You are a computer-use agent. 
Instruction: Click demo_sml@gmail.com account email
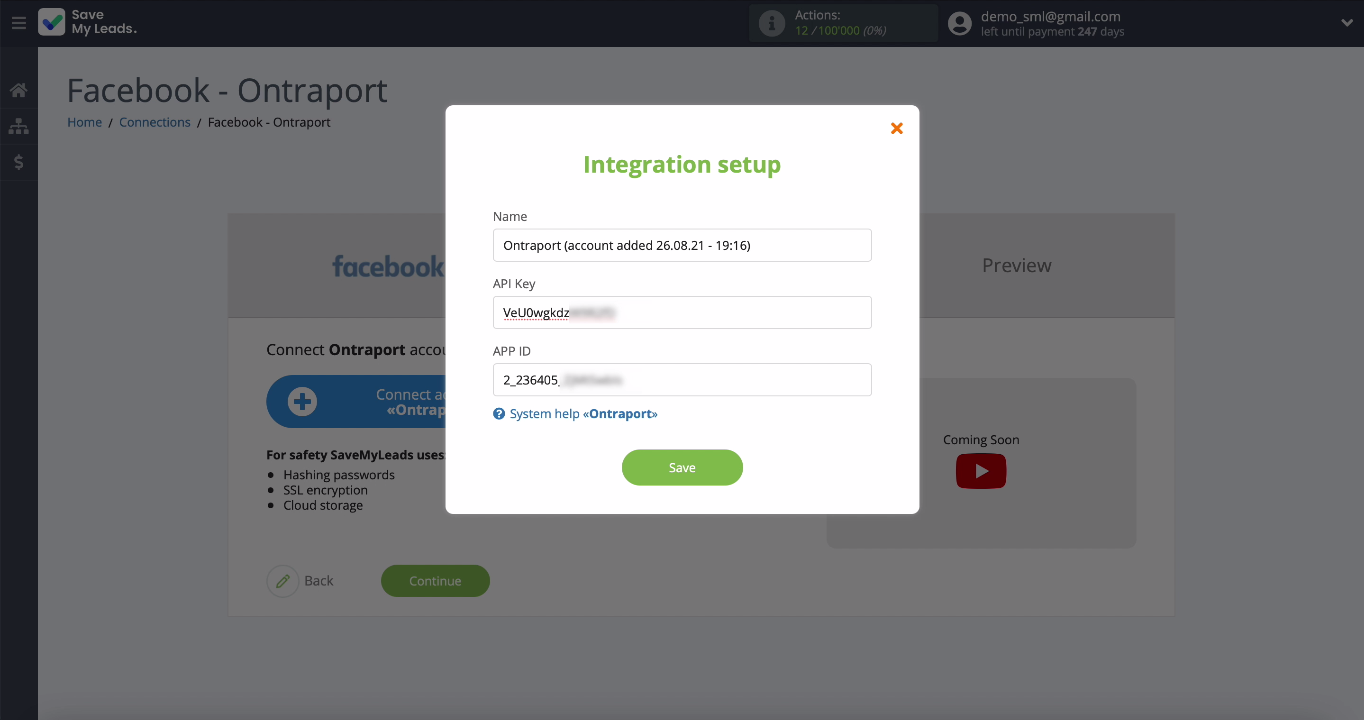click(x=1051, y=16)
